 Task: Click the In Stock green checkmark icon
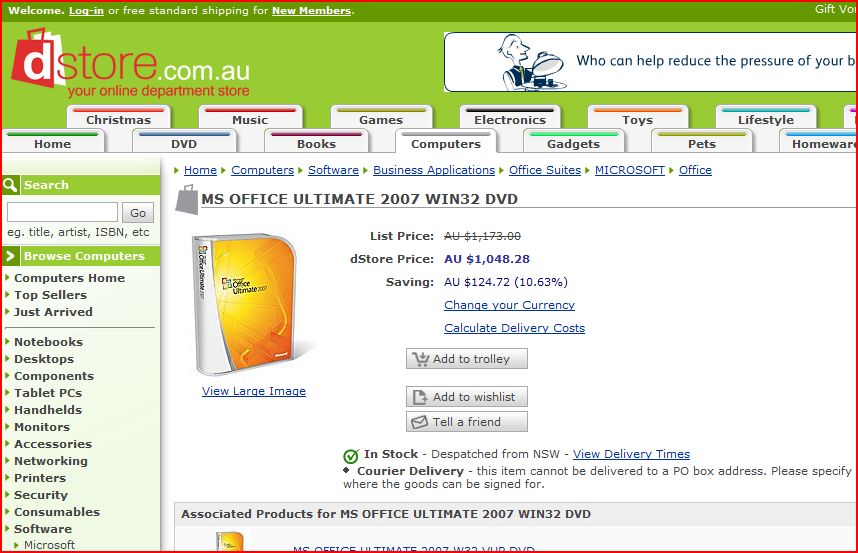350,455
